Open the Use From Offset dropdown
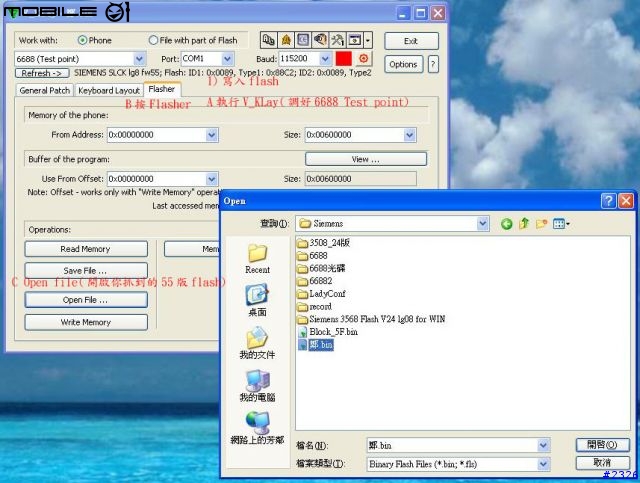The image size is (640, 483). (x=211, y=179)
